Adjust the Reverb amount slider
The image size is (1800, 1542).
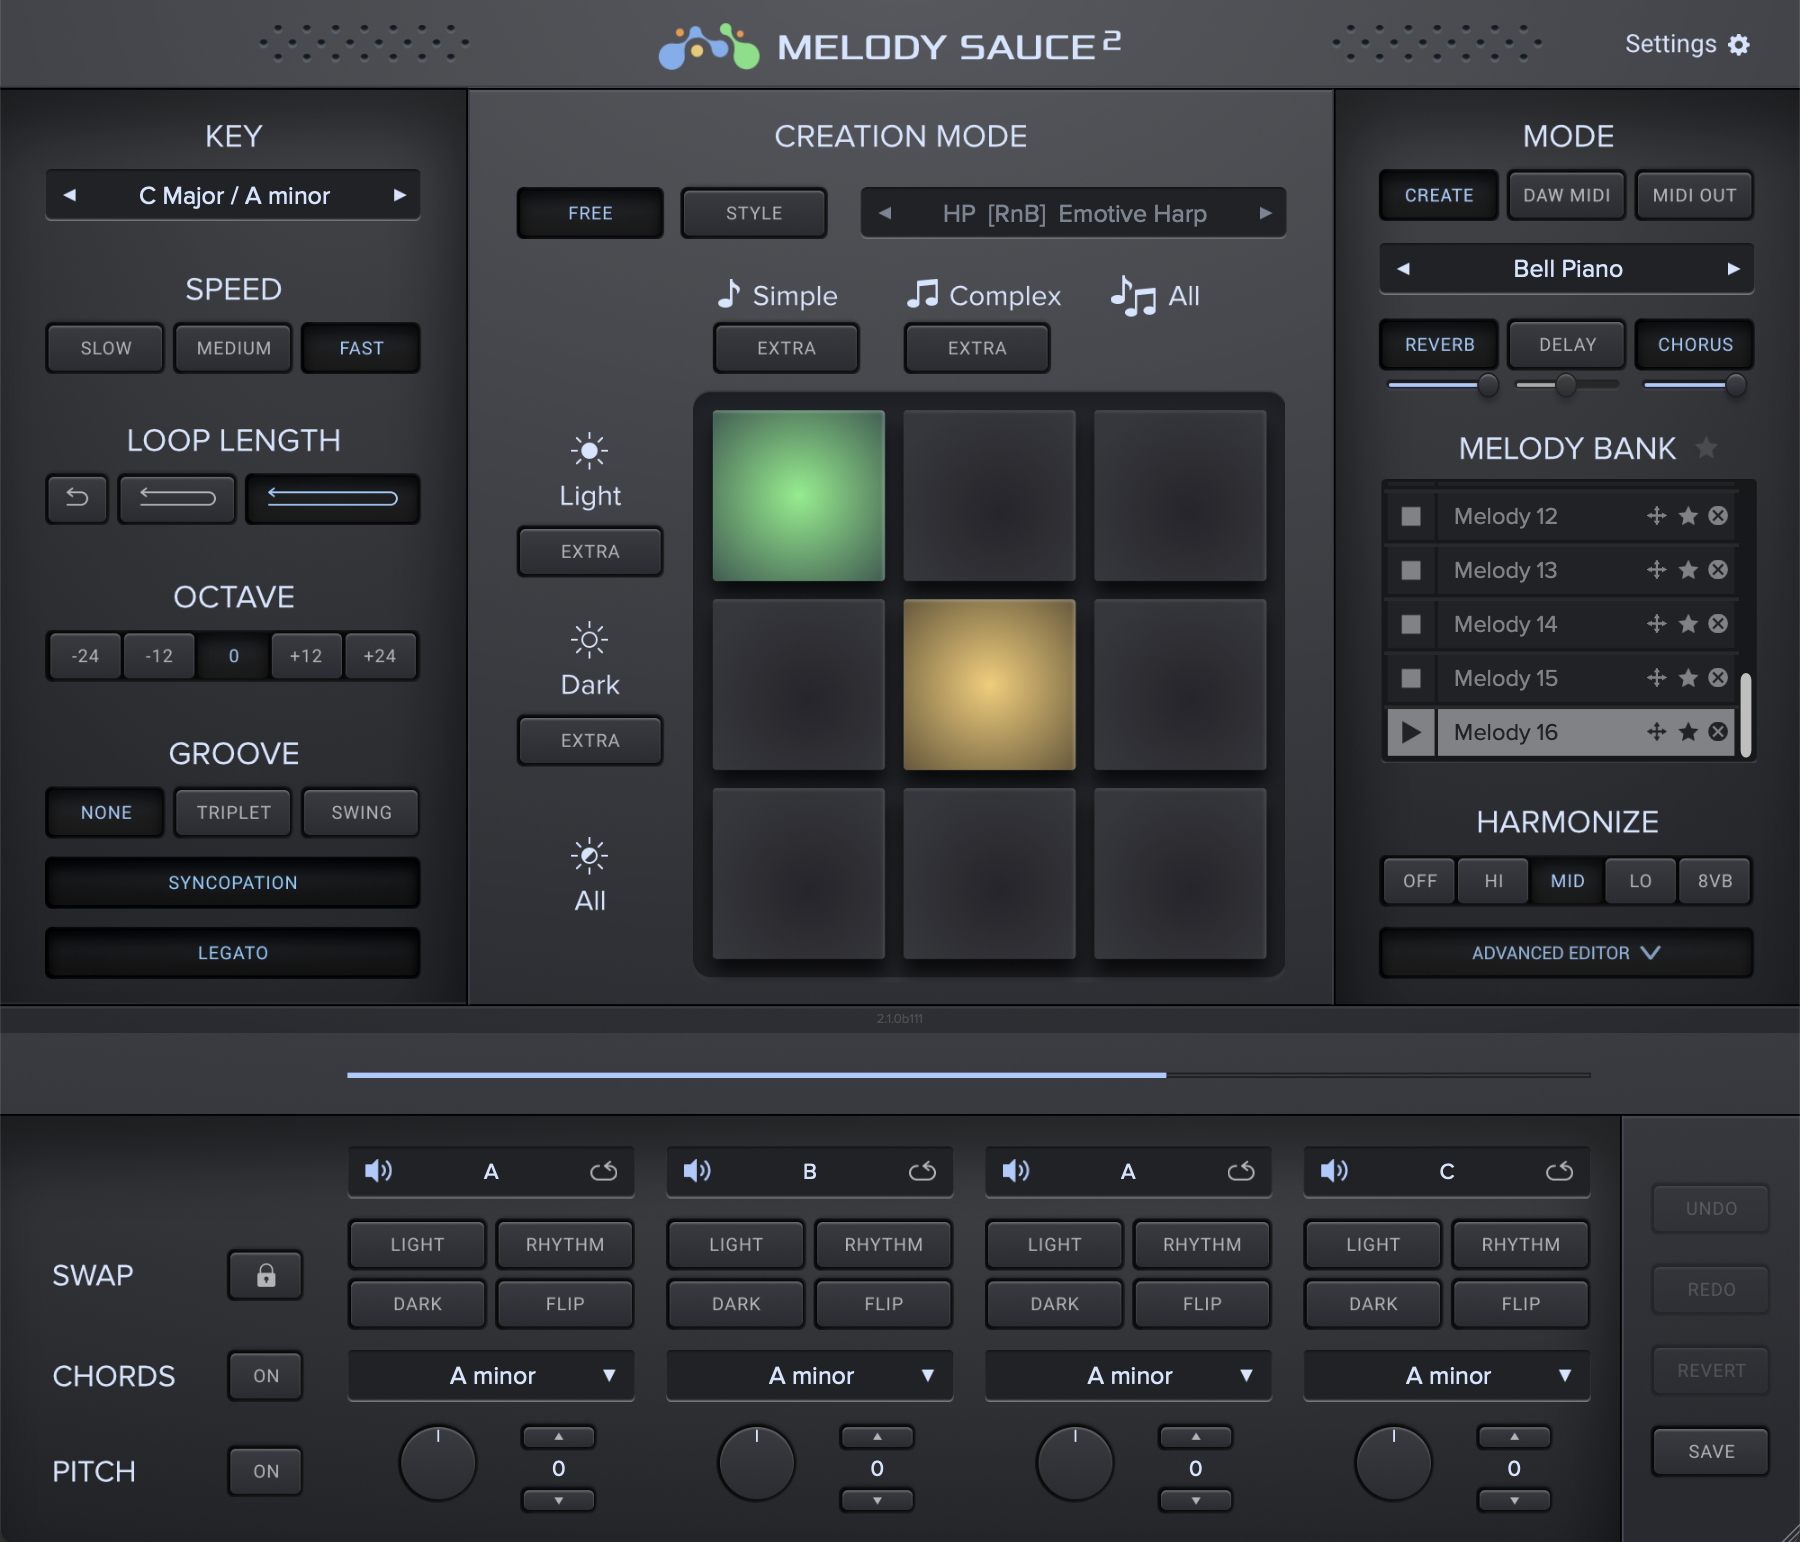tap(1443, 385)
